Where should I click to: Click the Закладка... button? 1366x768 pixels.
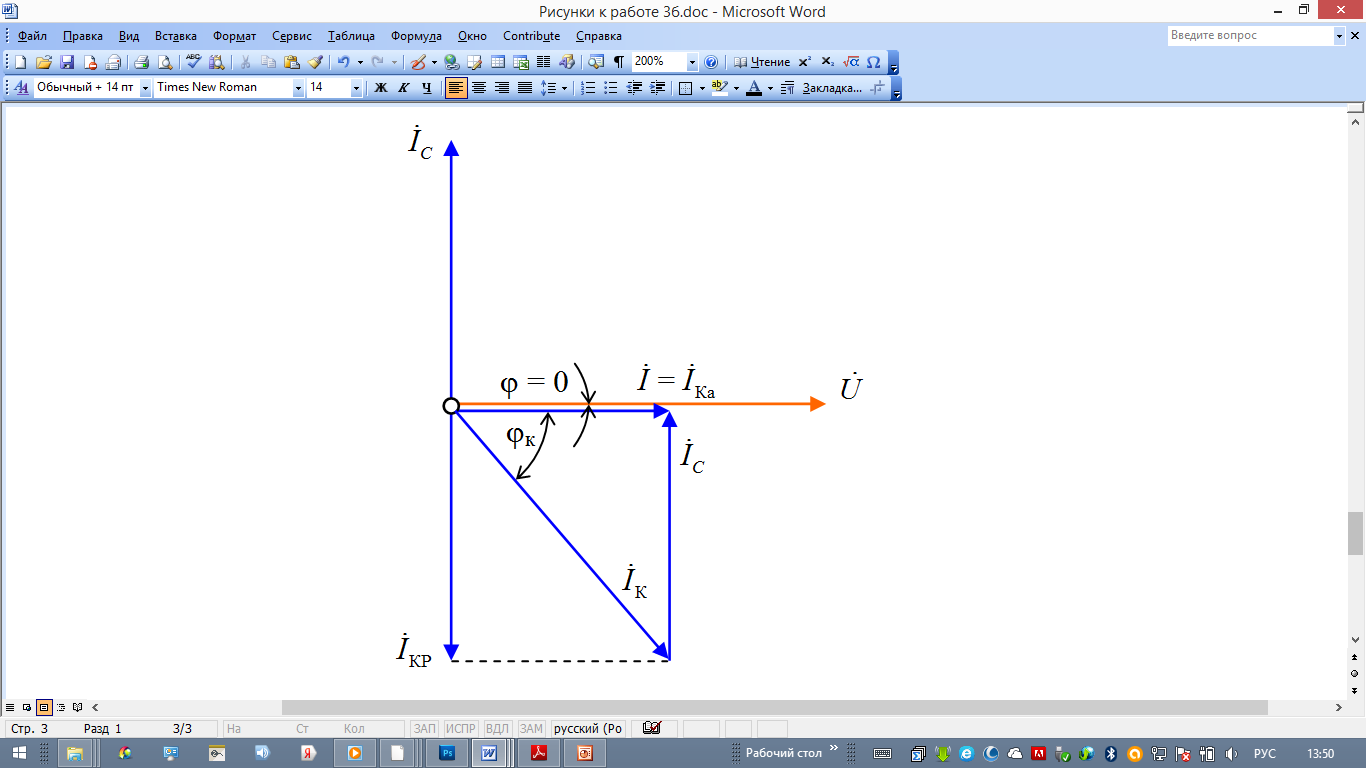click(x=832, y=88)
